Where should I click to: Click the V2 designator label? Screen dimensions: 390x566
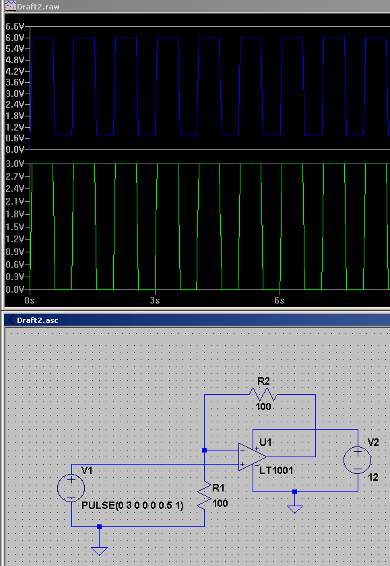(x=373, y=442)
